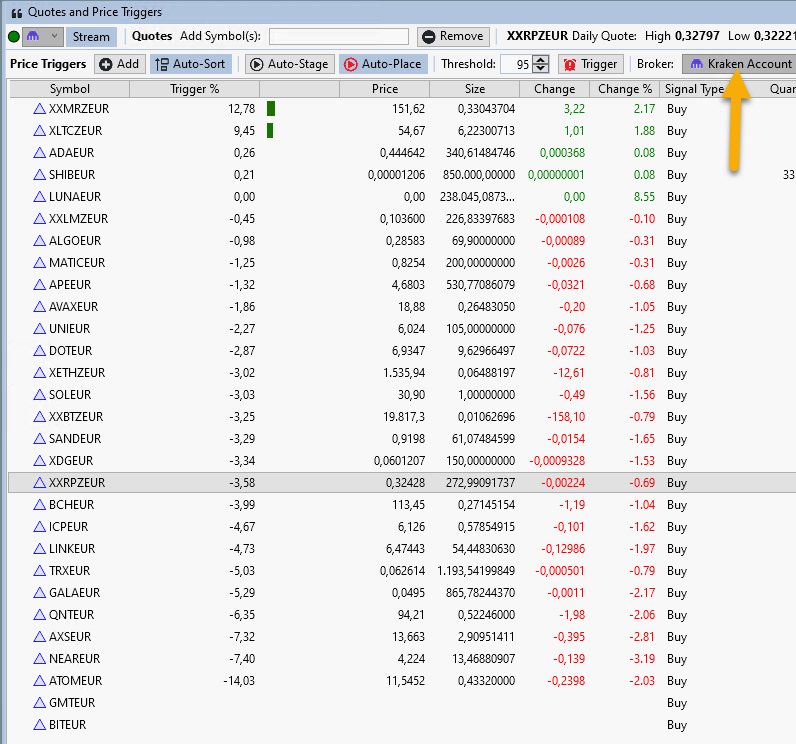Image resolution: width=796 pixels, height=744 pixels.
Task: Click the Trigger alarm button
Action: point(590,64)
